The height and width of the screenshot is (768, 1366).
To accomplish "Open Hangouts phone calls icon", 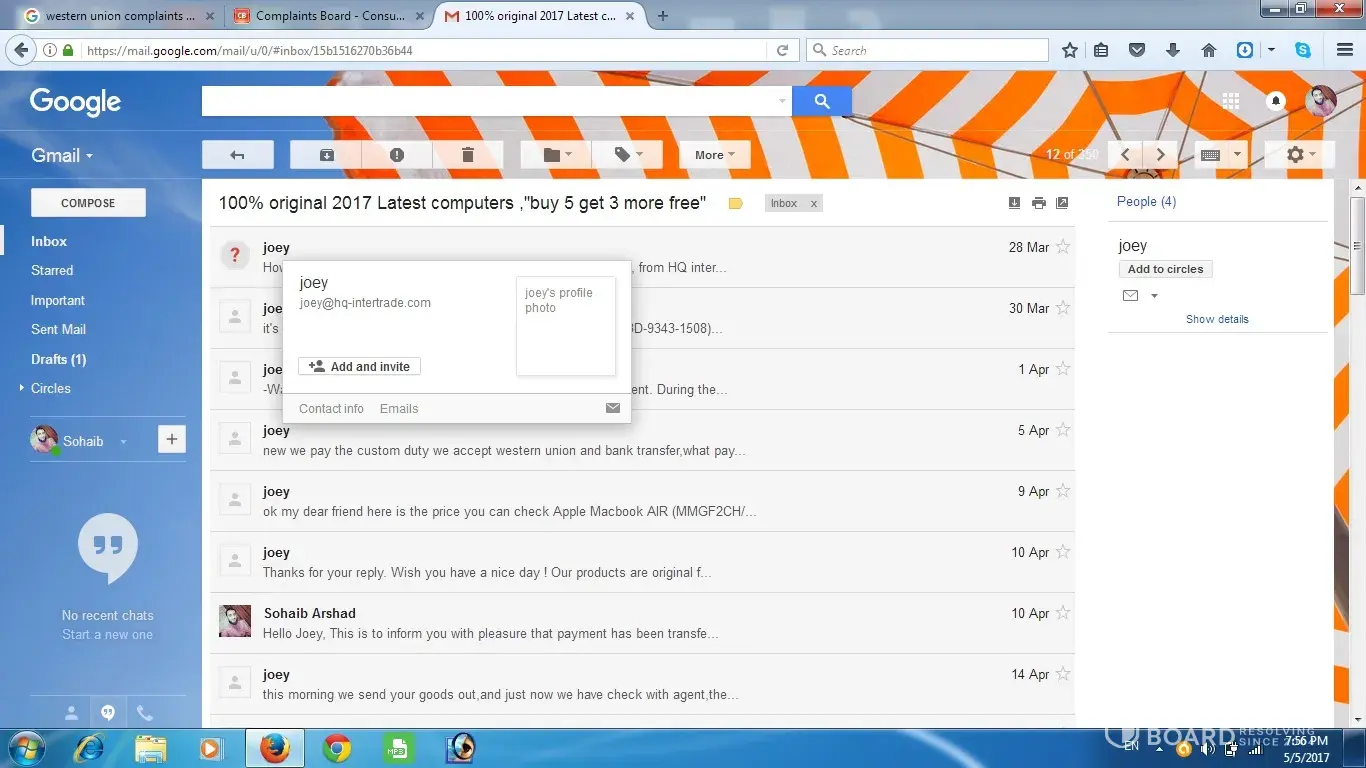I will coord(145,713).
